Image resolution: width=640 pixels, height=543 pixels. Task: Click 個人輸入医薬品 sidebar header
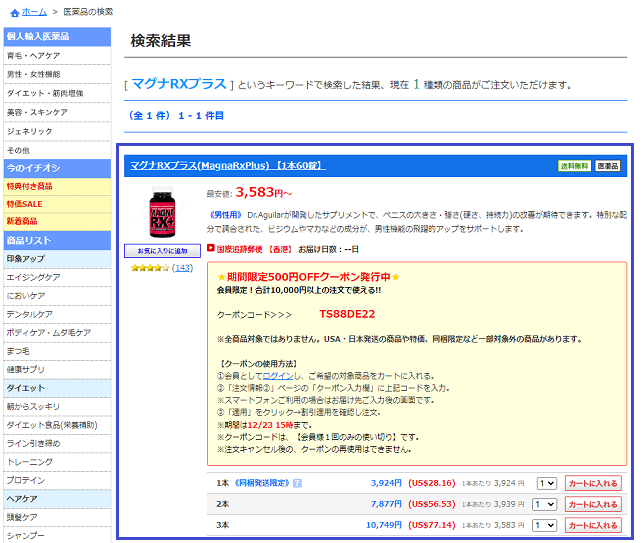click(x=57, y=37)
